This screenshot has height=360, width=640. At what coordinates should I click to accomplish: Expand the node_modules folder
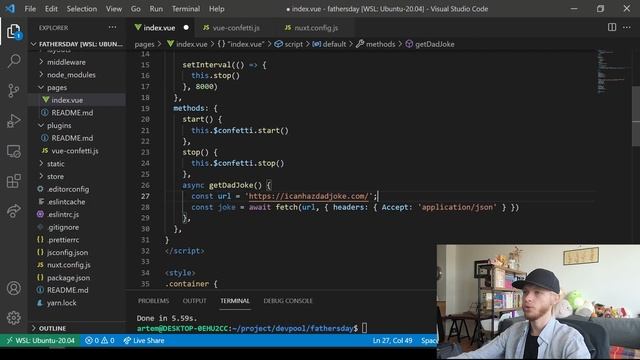[77, 75]
